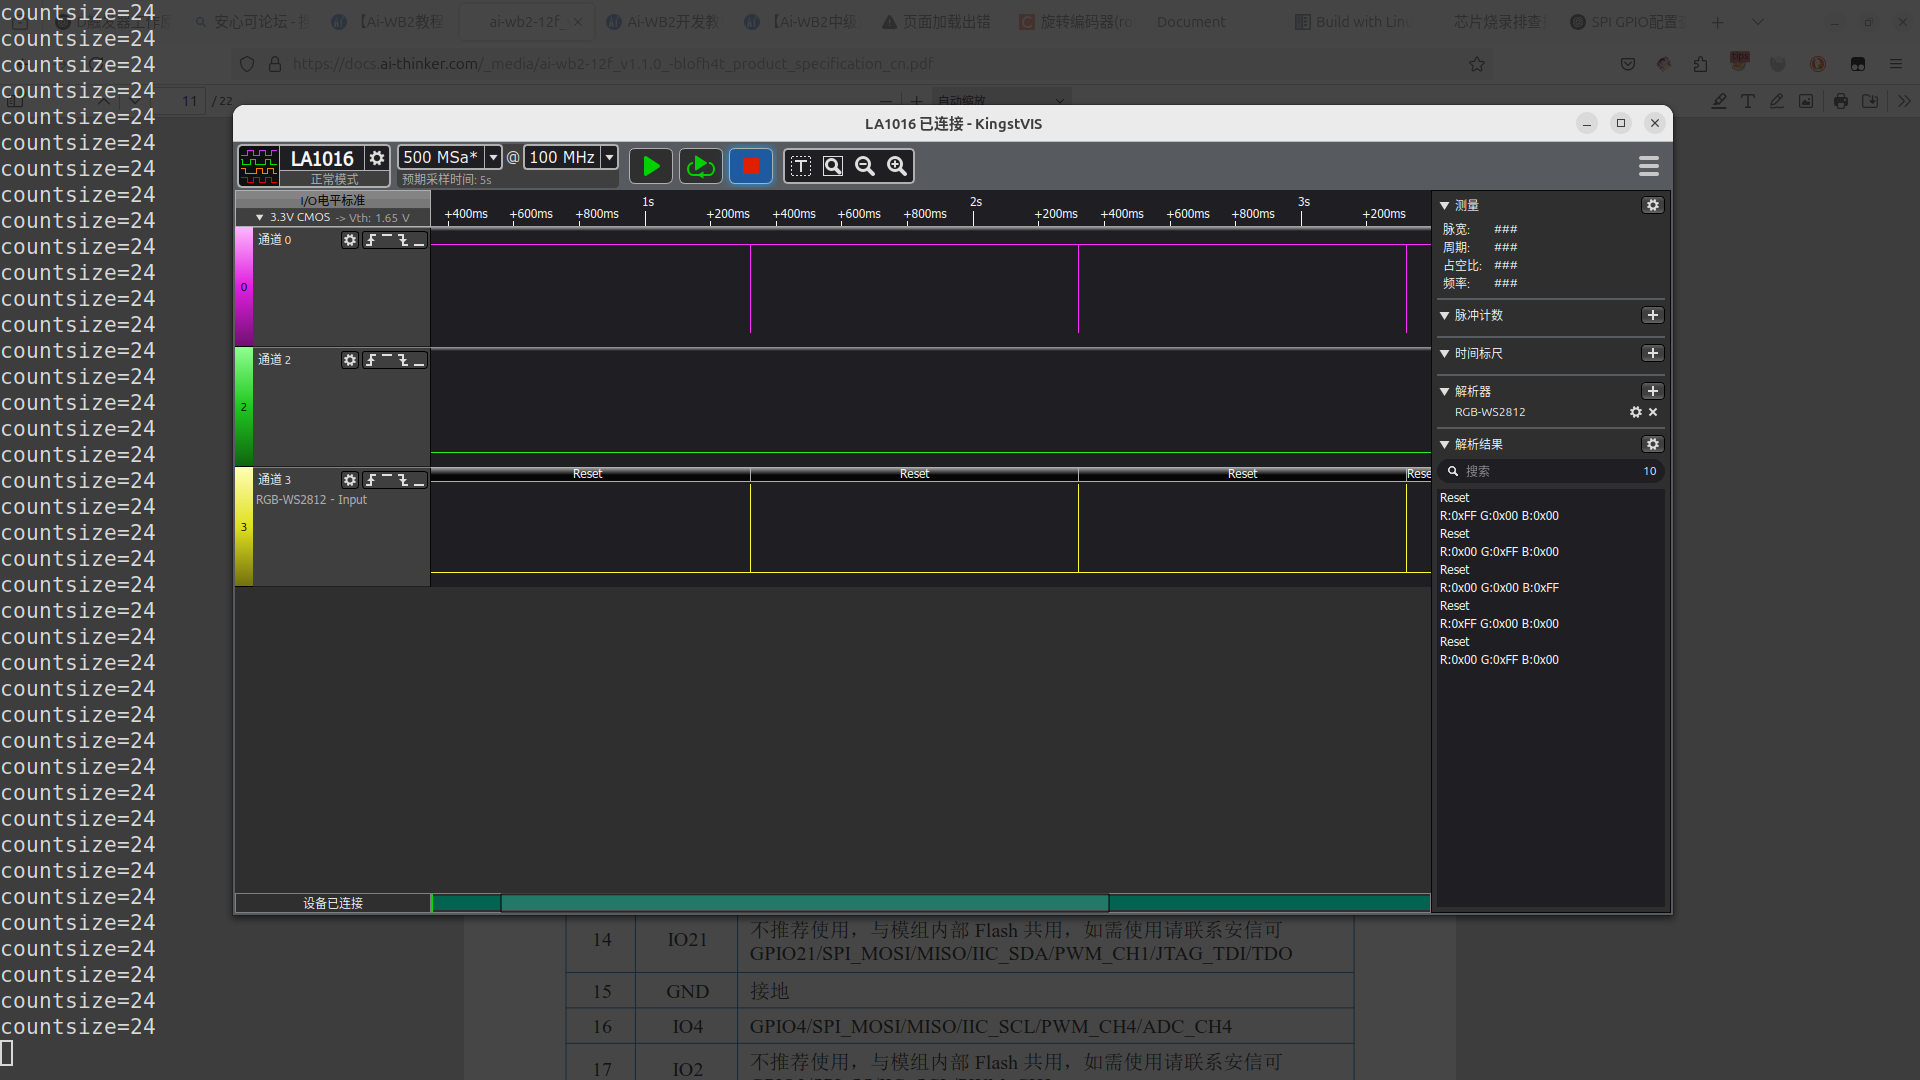
Task: Click the PDF viewer print icon
Action: click(x=1841, y=101)
